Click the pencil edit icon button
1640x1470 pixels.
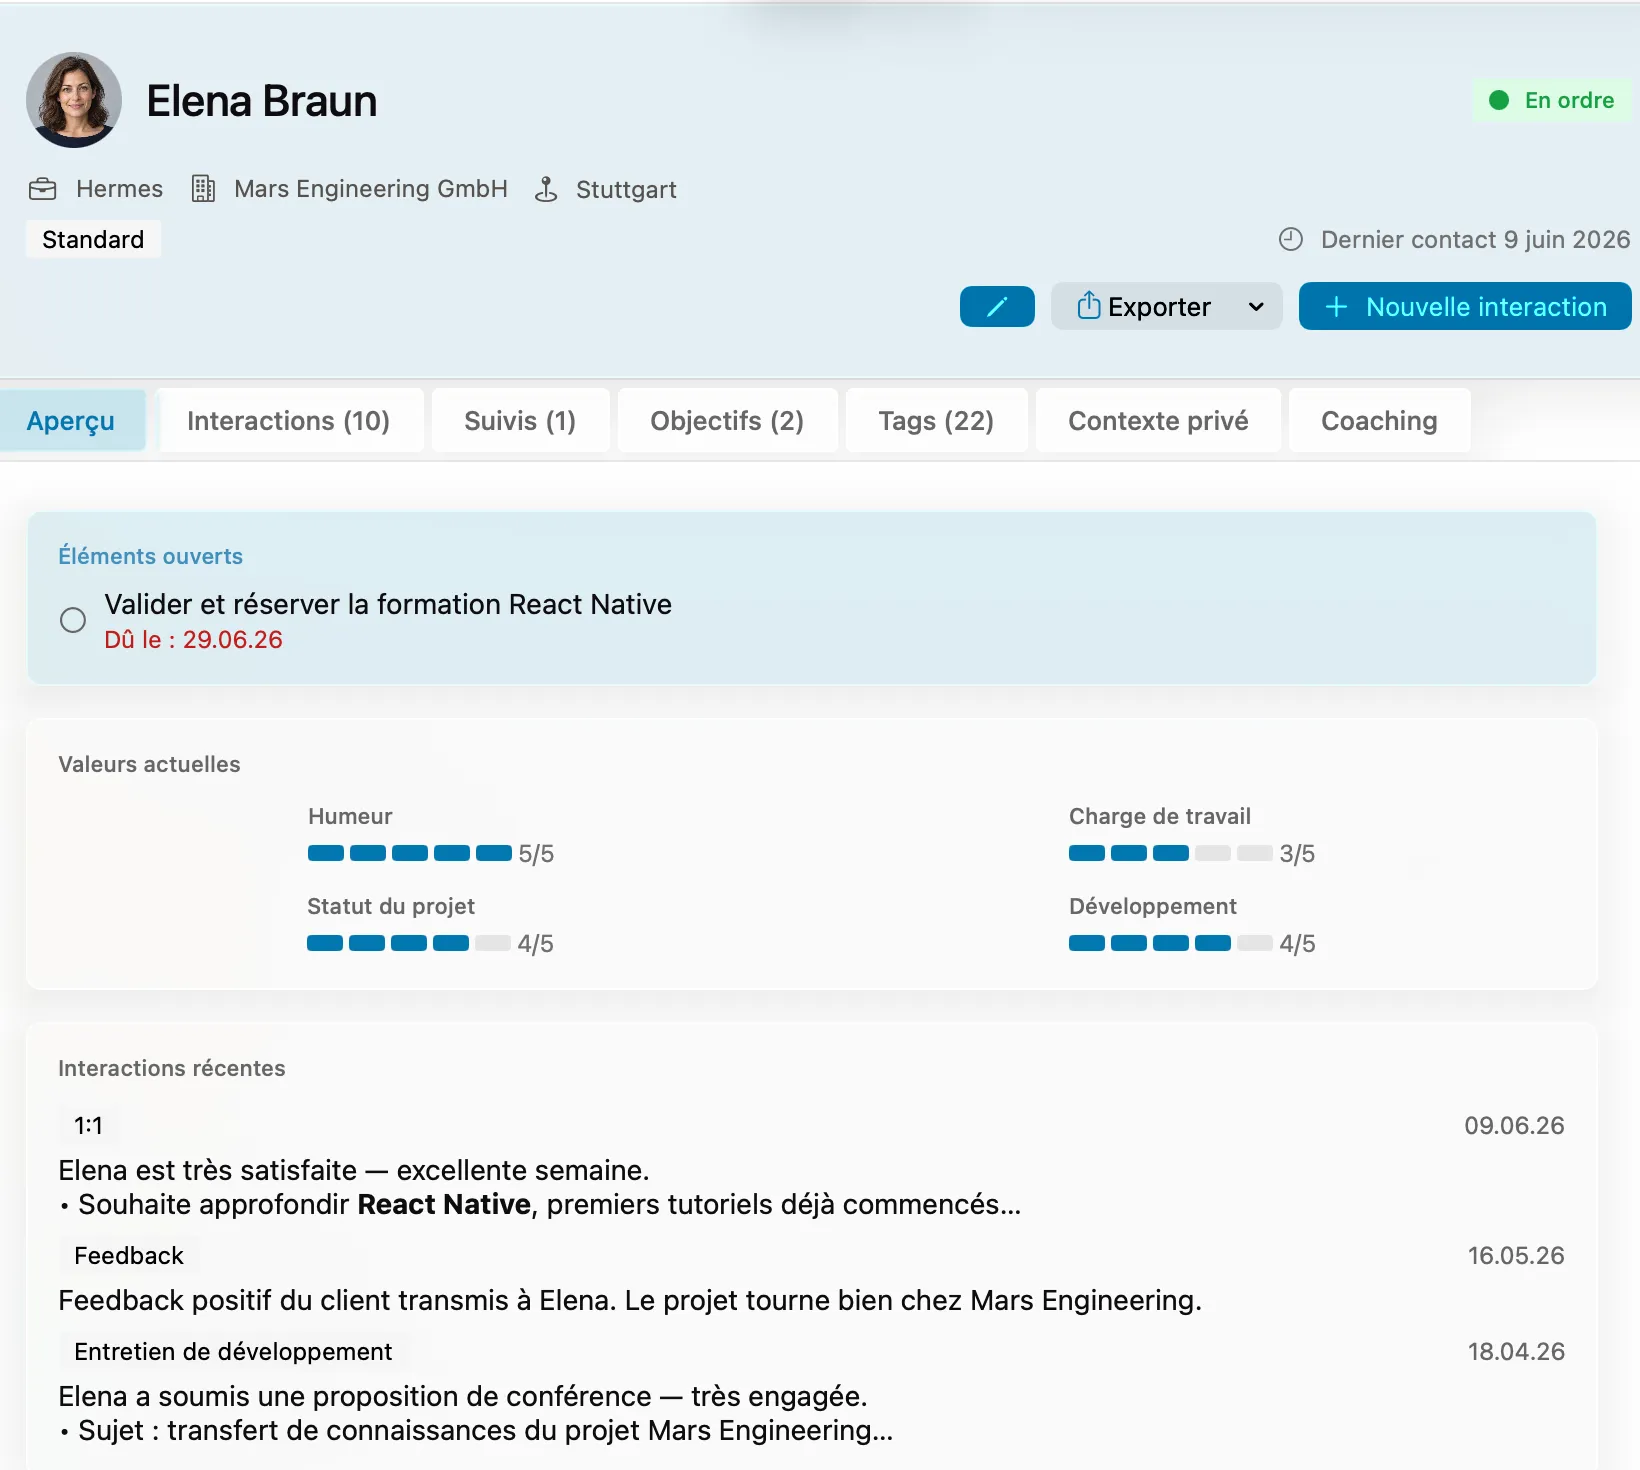997,306
